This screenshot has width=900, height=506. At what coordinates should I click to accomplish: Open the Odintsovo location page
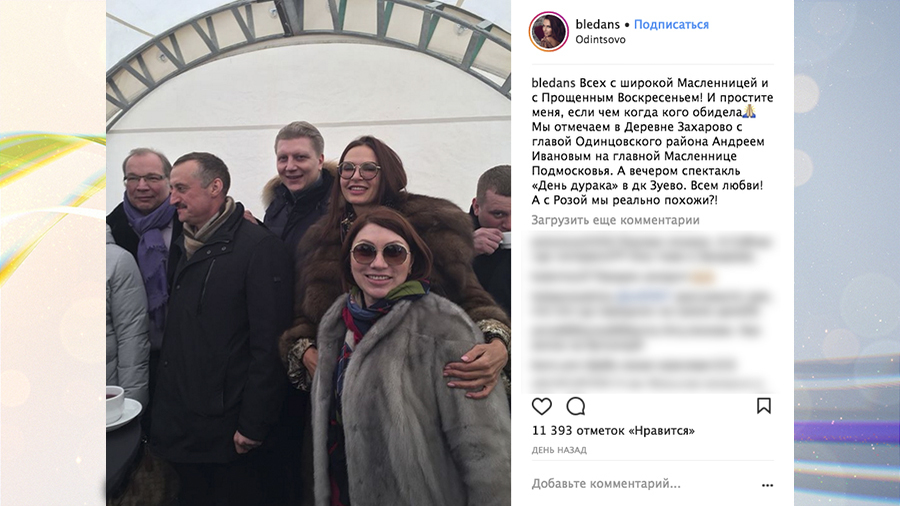(600, 40)
